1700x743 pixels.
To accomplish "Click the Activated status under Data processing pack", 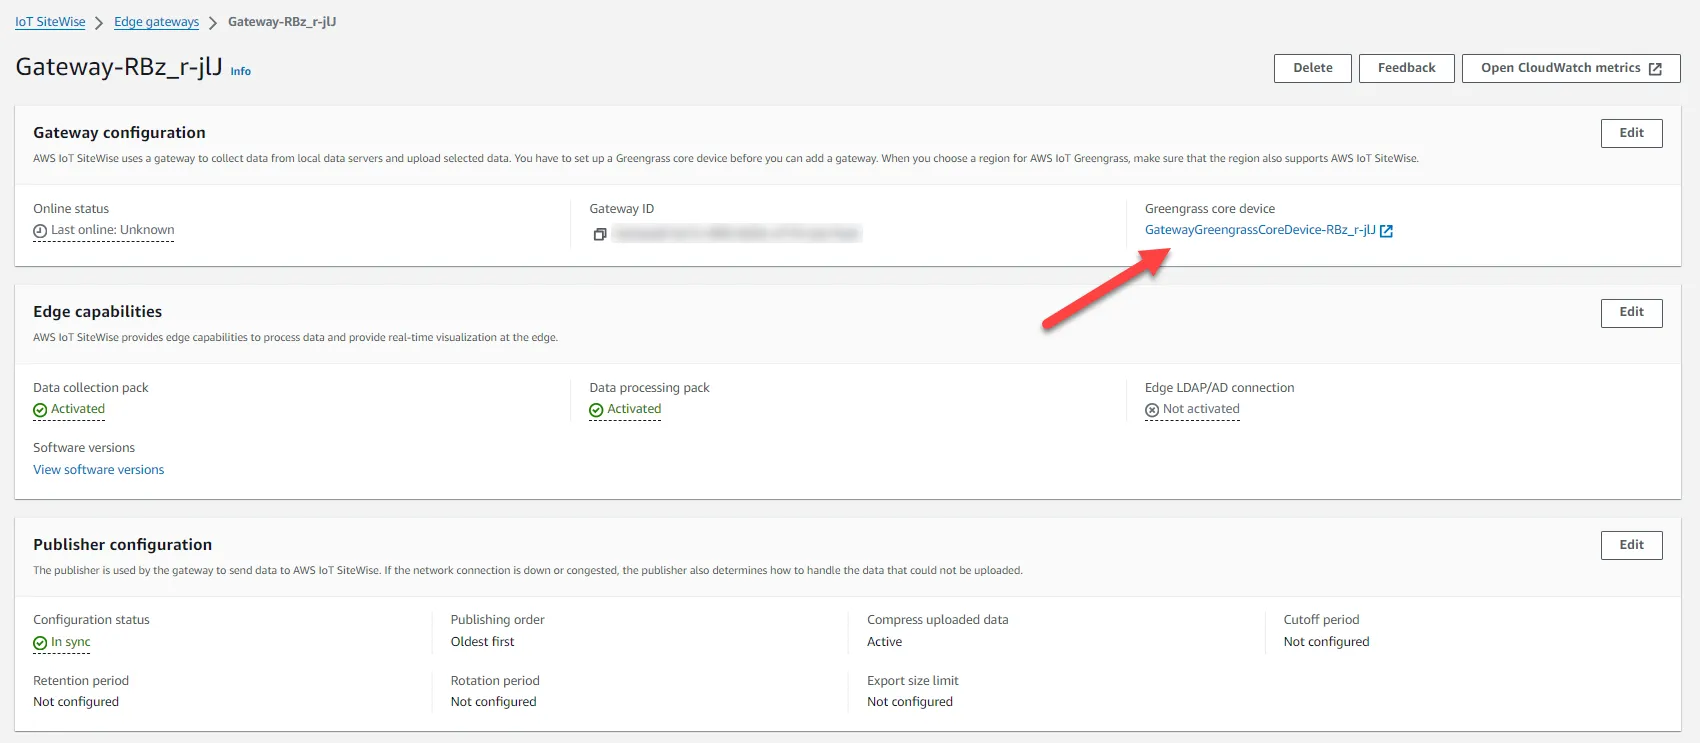I will [x=634, y=409].
